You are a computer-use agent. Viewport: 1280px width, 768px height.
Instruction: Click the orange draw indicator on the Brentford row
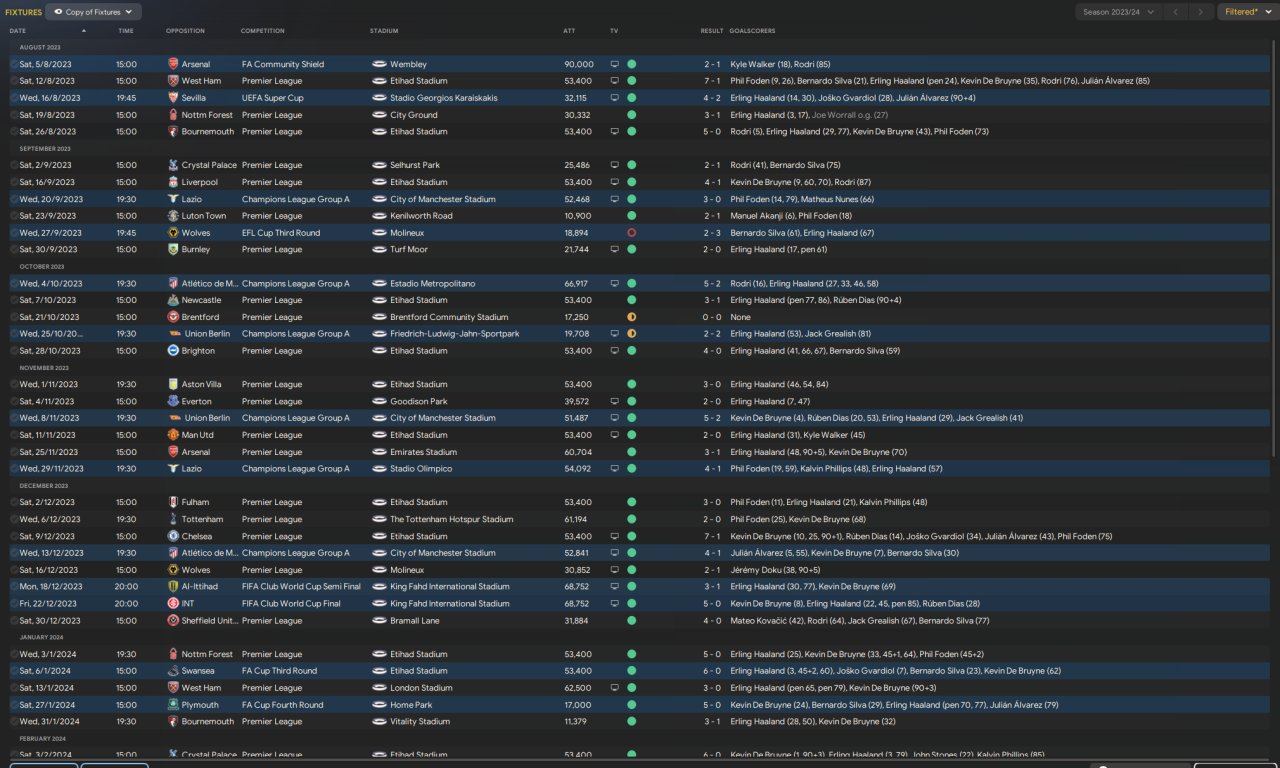point(632,317)
